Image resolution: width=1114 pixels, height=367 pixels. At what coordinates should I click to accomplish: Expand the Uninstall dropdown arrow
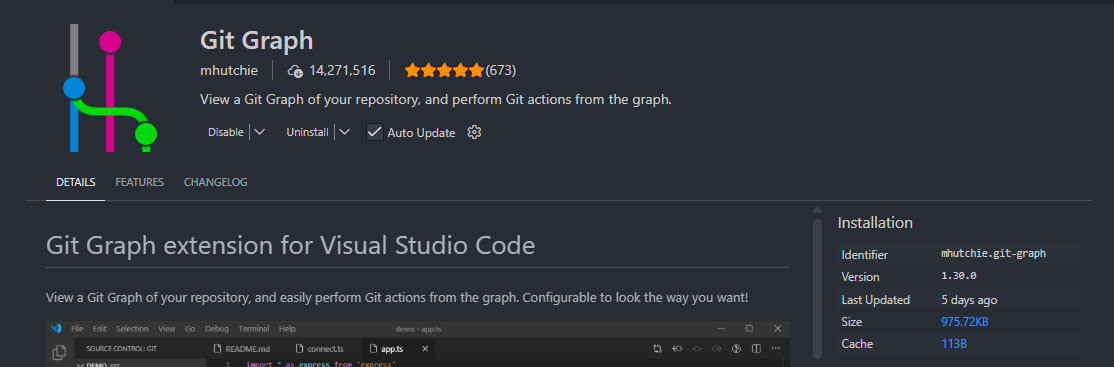[x=345, y=132]
